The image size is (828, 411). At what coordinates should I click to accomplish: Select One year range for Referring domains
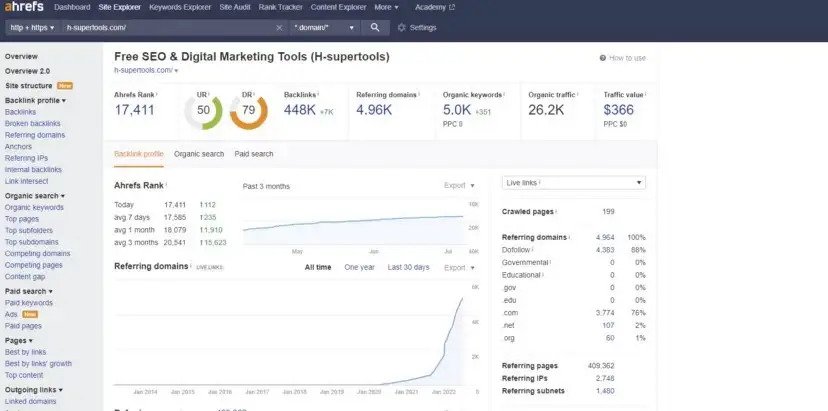(360, 268)
